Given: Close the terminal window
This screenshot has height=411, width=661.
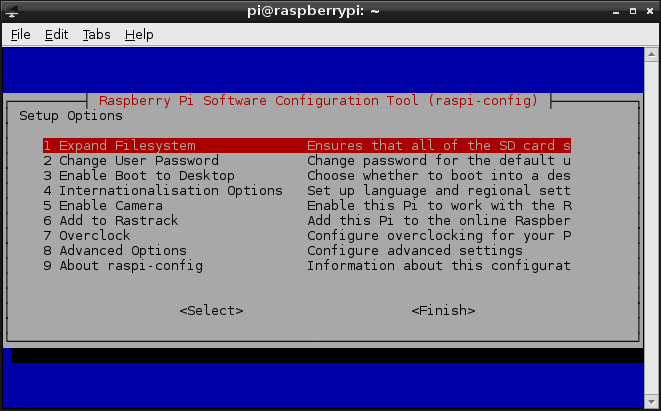Looking at the screenshot, I should [650, 11].
